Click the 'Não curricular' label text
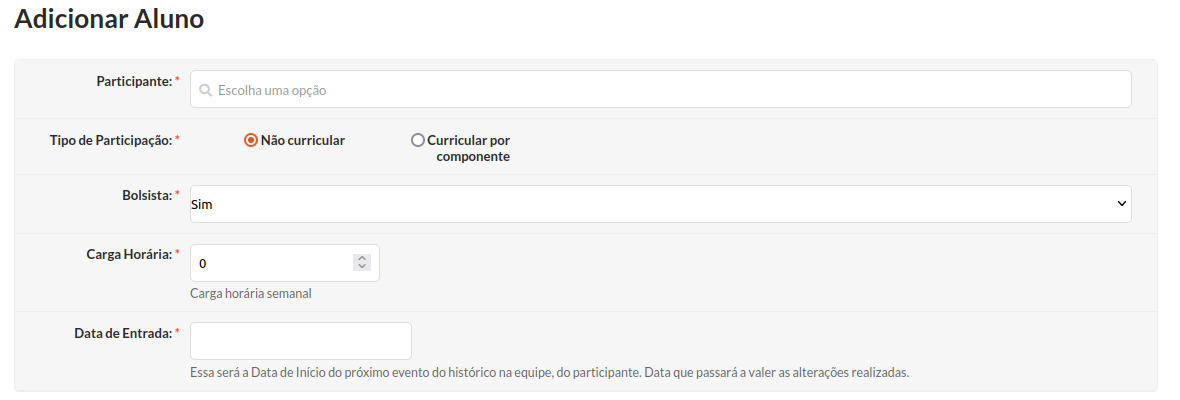Viewport: 1180px width, 400px height. [303, 140]
